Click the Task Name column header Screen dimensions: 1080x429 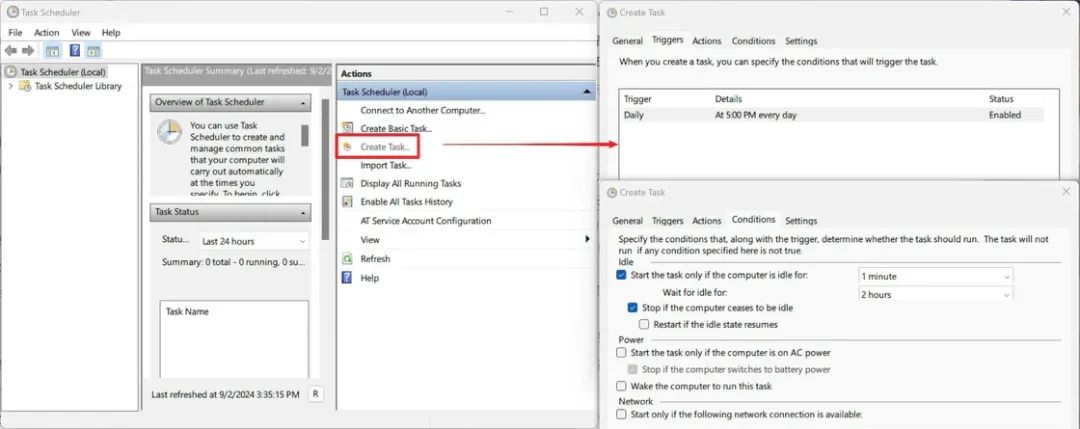tap(187, 311)
